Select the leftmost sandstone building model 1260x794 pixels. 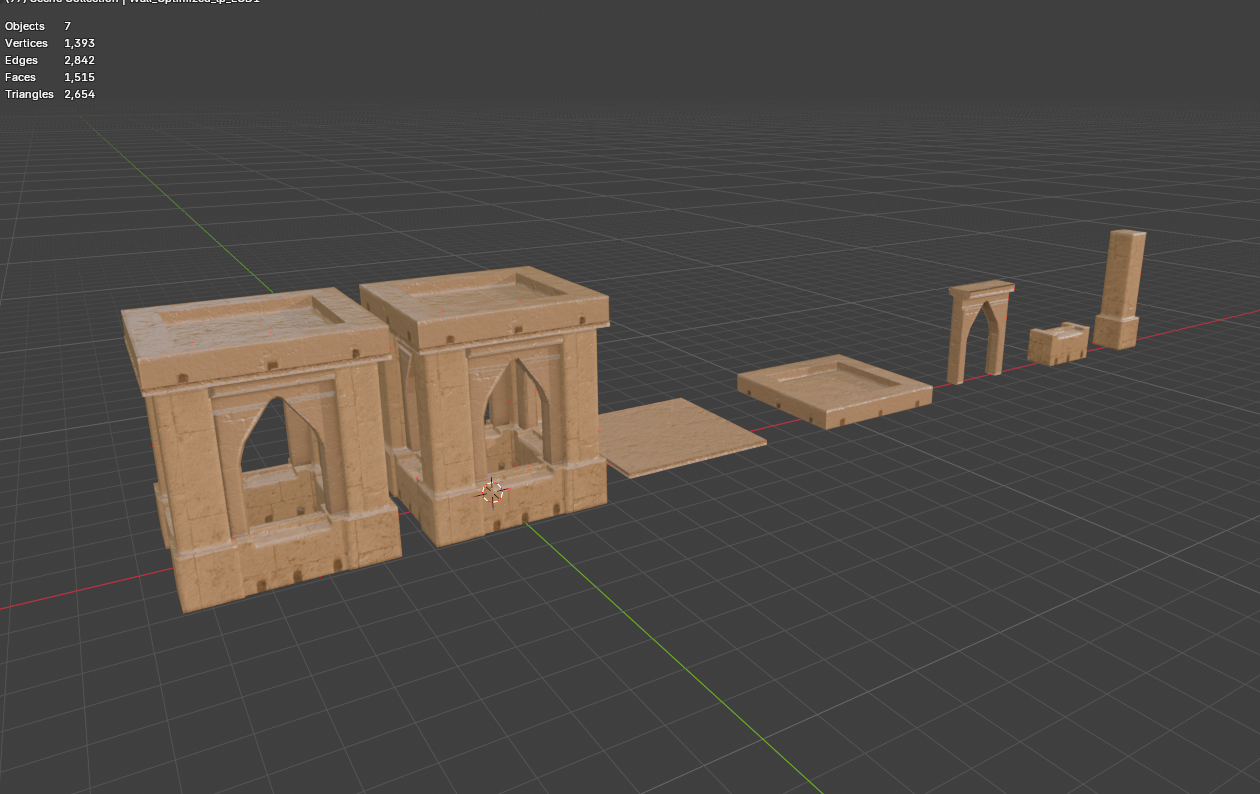(262, 450)
